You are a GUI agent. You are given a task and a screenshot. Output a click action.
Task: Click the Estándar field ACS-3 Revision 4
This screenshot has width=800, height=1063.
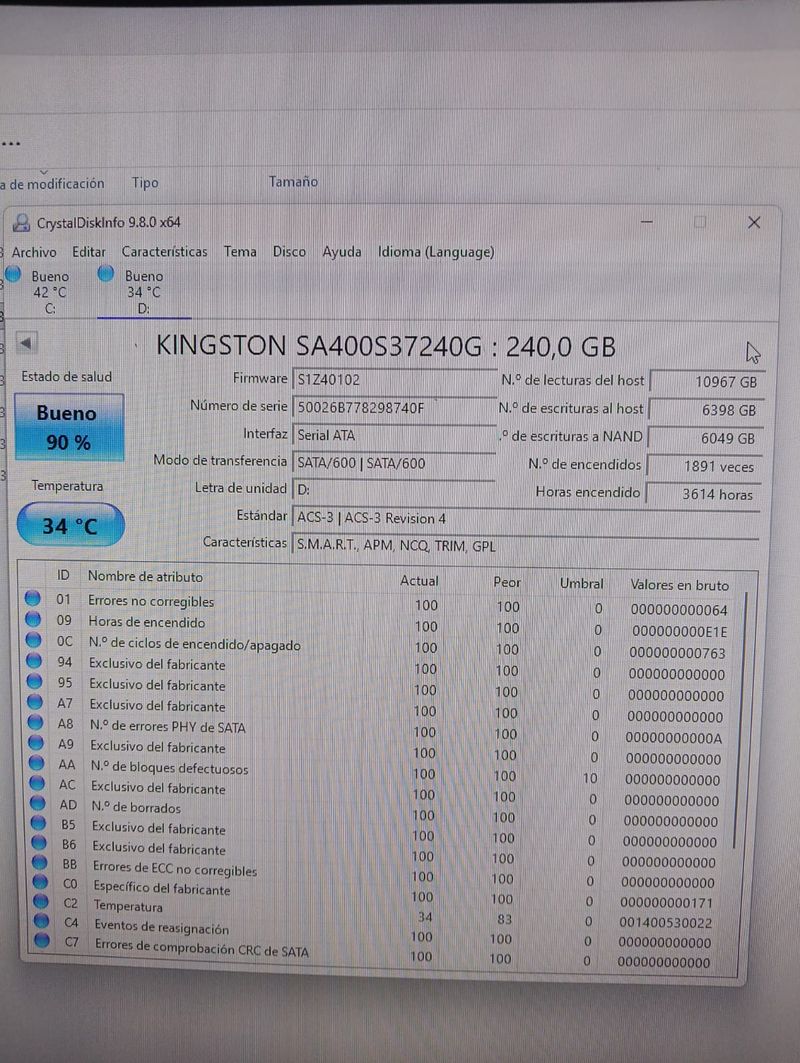(x=525, y=518)
